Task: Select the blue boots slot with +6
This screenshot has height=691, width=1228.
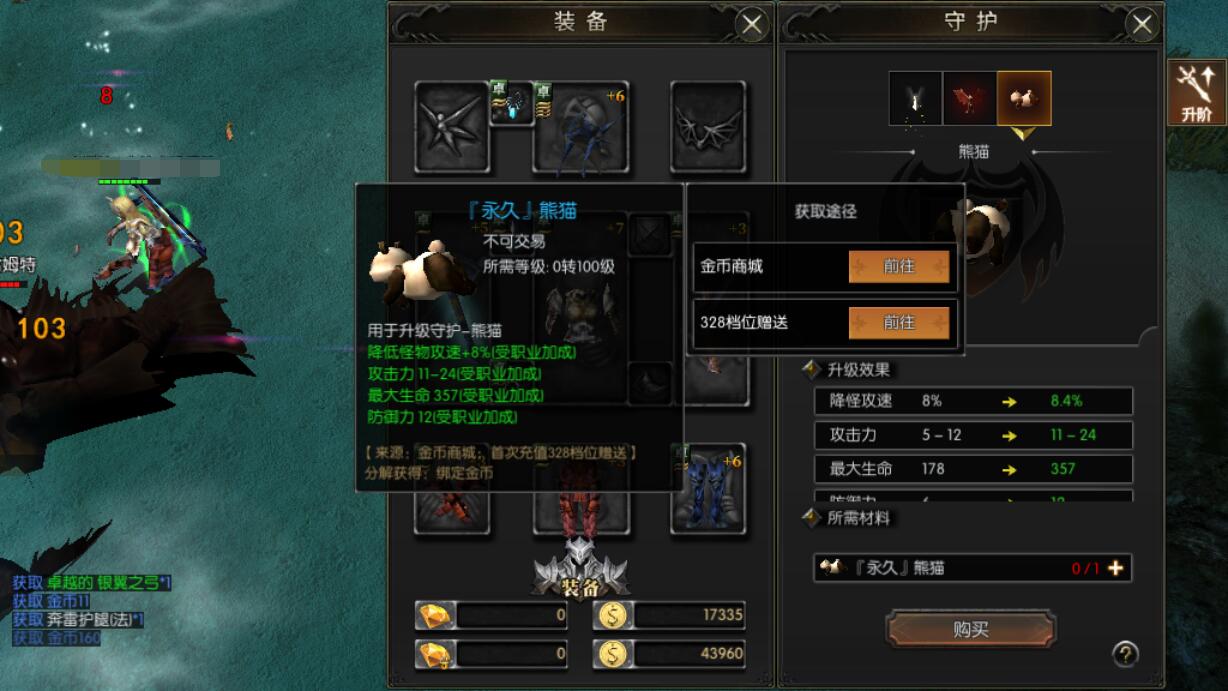Action: tap(708, 488)
